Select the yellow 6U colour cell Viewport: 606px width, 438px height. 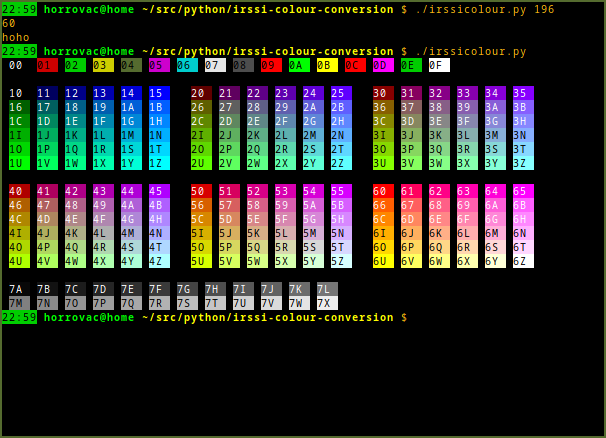coord(381,261)
